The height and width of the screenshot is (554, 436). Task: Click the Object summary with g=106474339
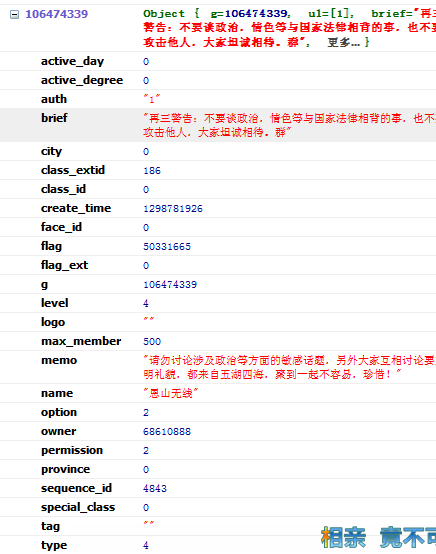(289, 28)
